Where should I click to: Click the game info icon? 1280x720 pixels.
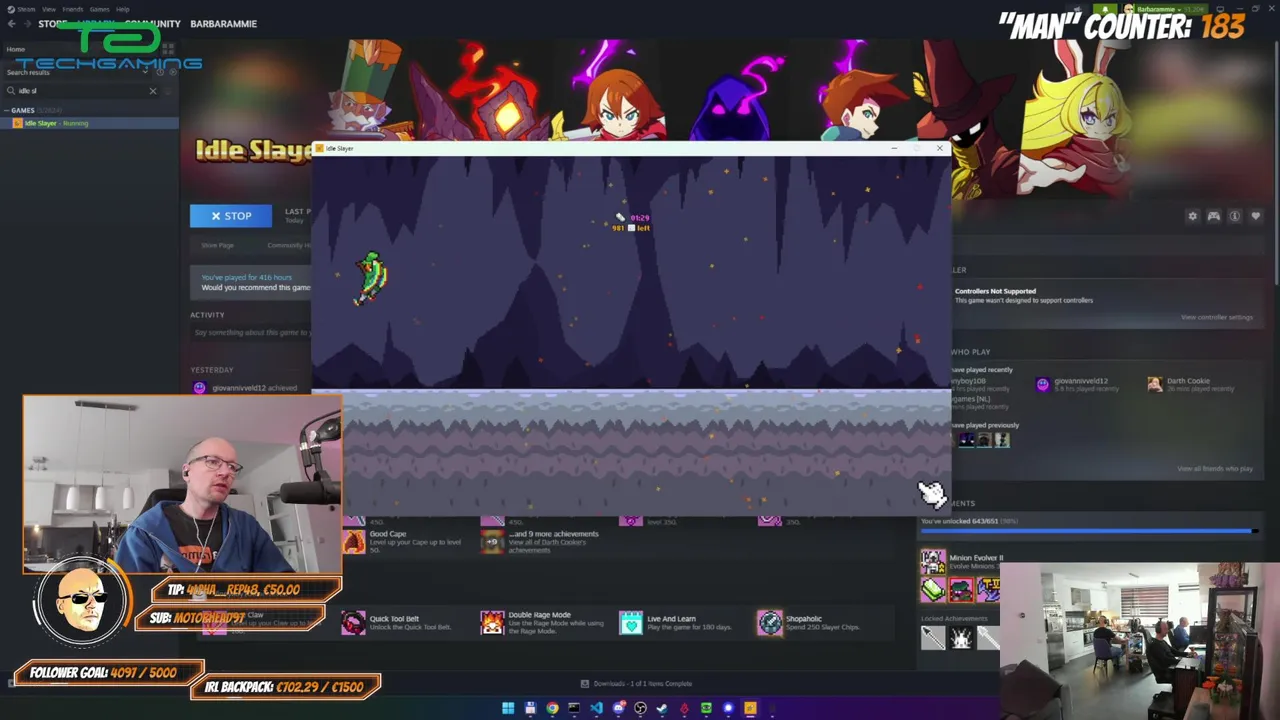pos(1234,216)
